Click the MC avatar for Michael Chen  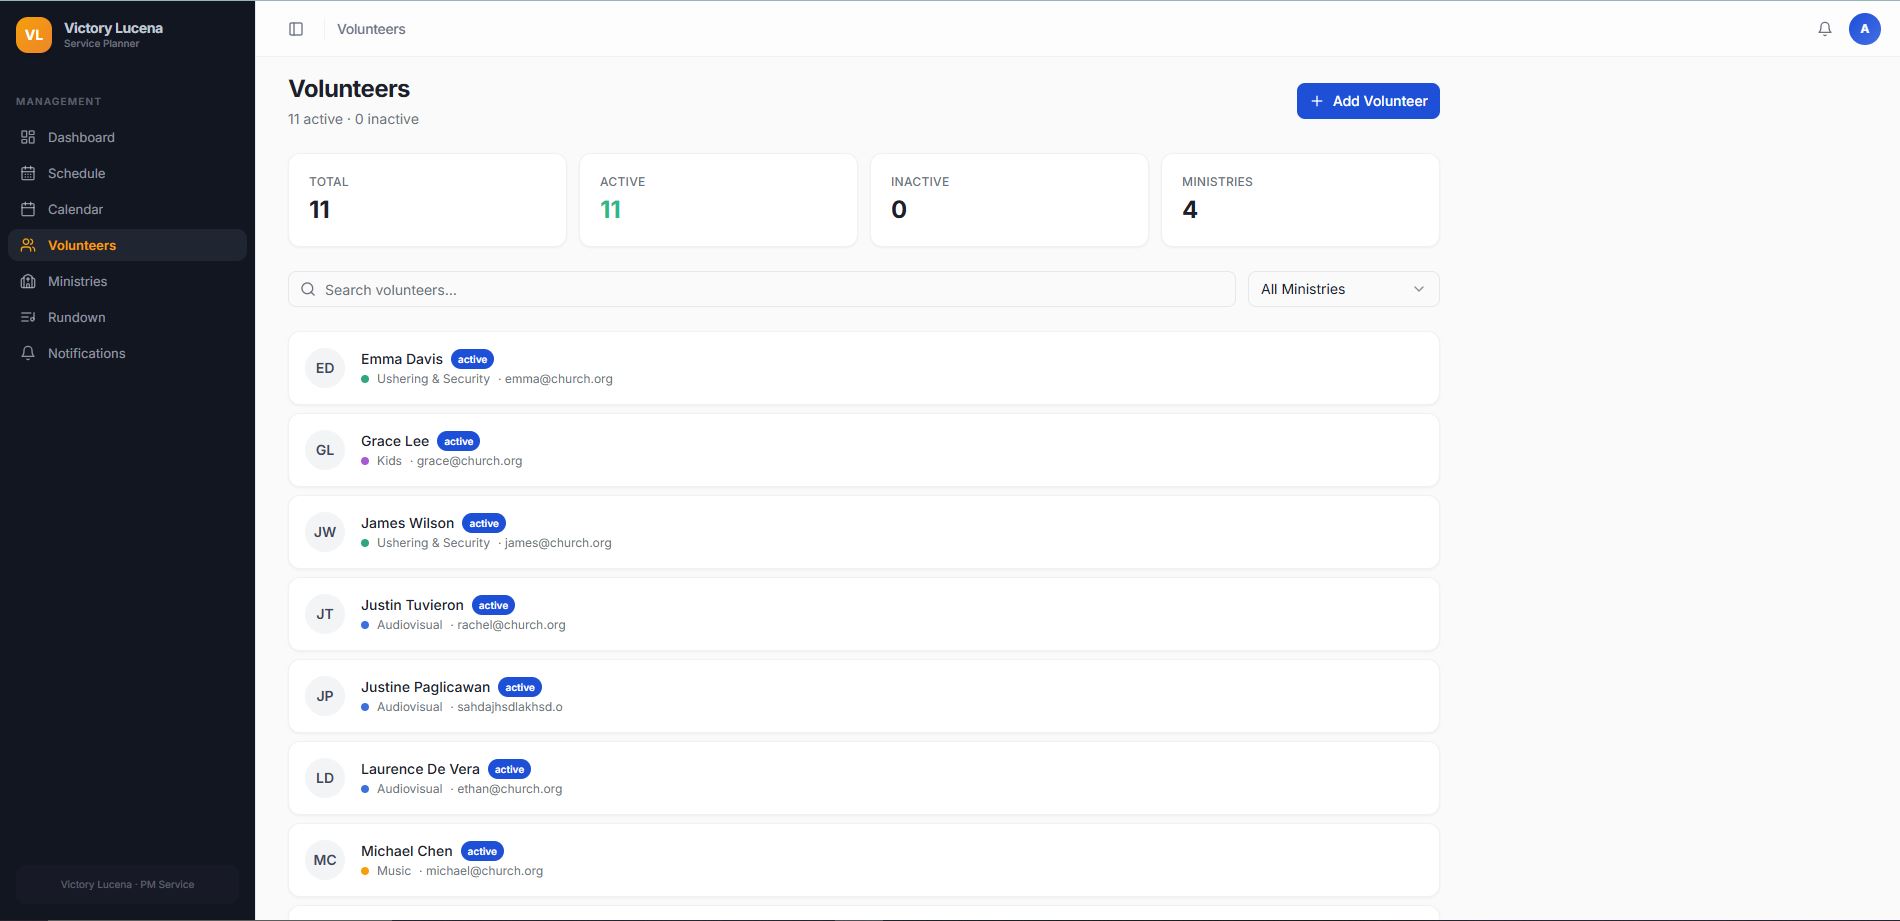pyautogui.click(x=325, y=860)
